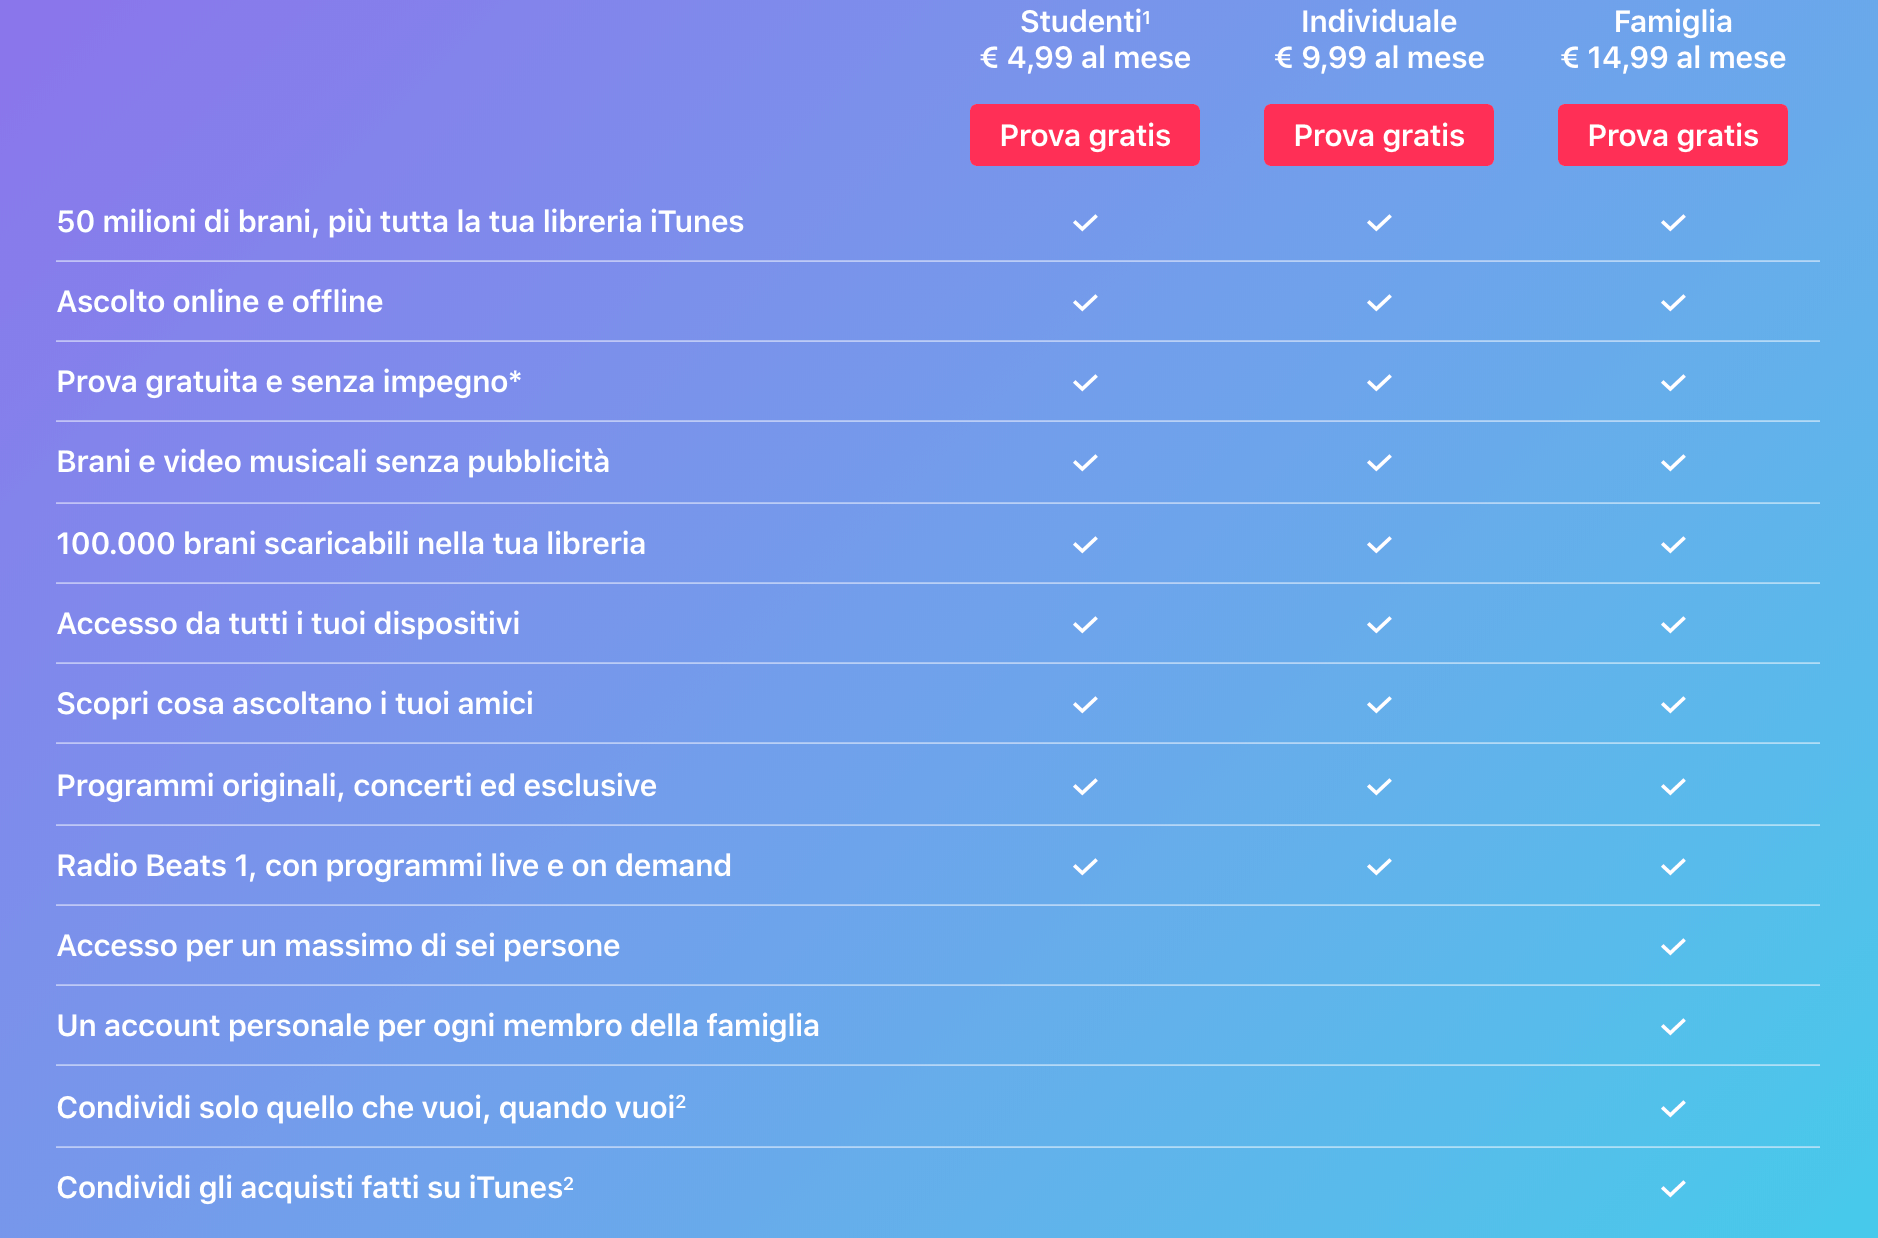Click the Studenti plan heading
Image resolution: width=1878 pixels, height=1238 pixels.
click(1084, 22)
